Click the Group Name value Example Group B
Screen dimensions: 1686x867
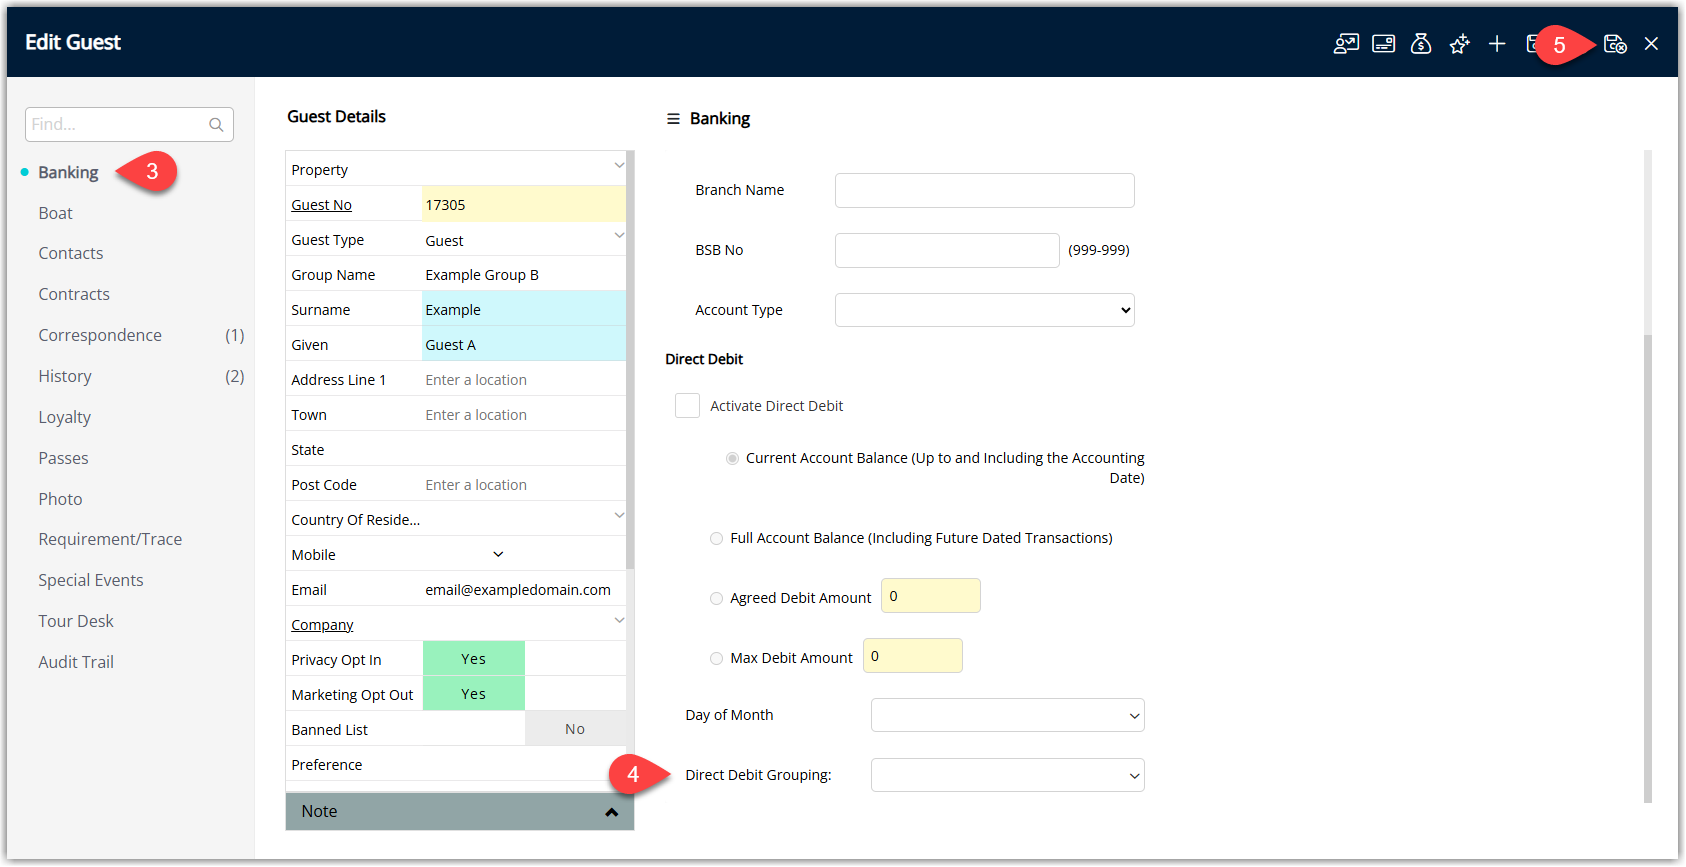(x=482, y=275)
